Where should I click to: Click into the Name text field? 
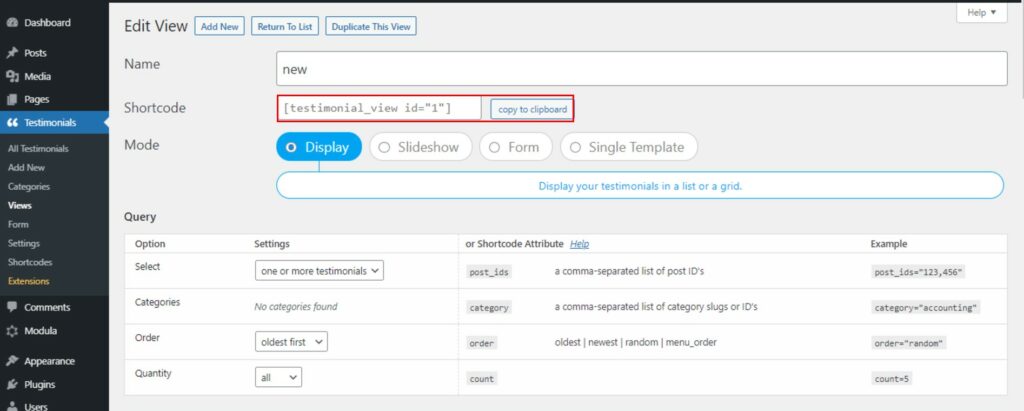(641, 69)
